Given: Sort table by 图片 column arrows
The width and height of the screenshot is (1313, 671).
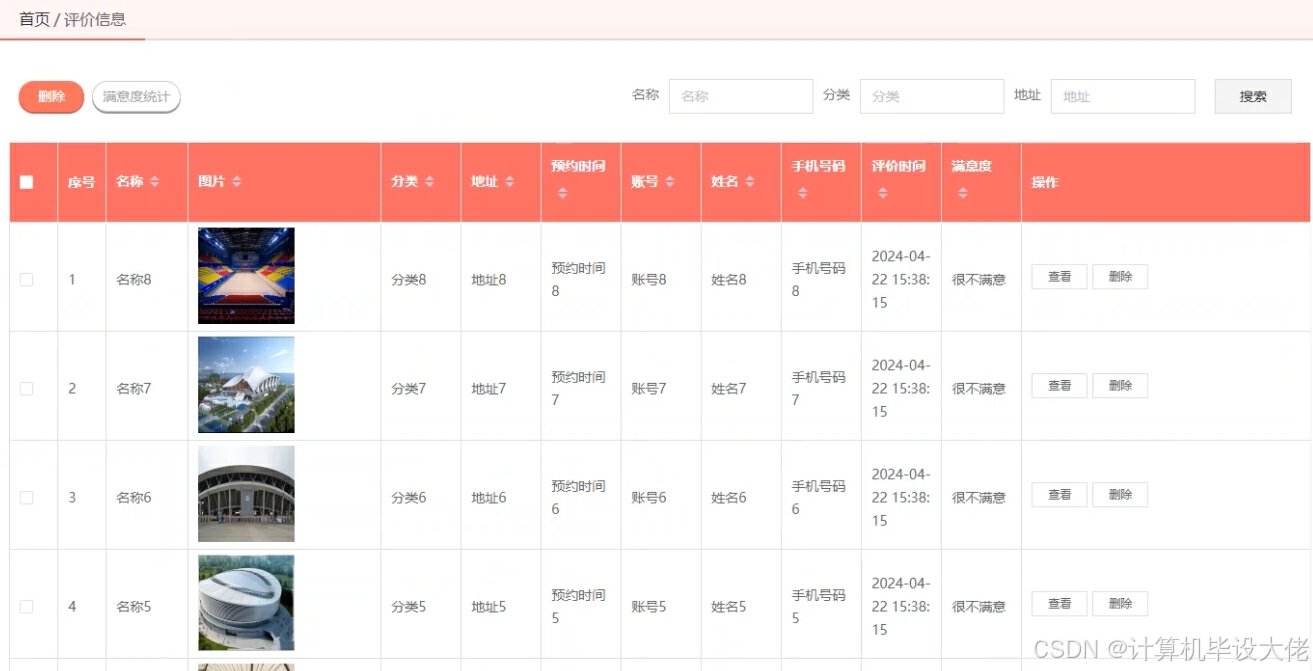Looking at the screenshot, I should pyautogui.click(x=237, y=182).
